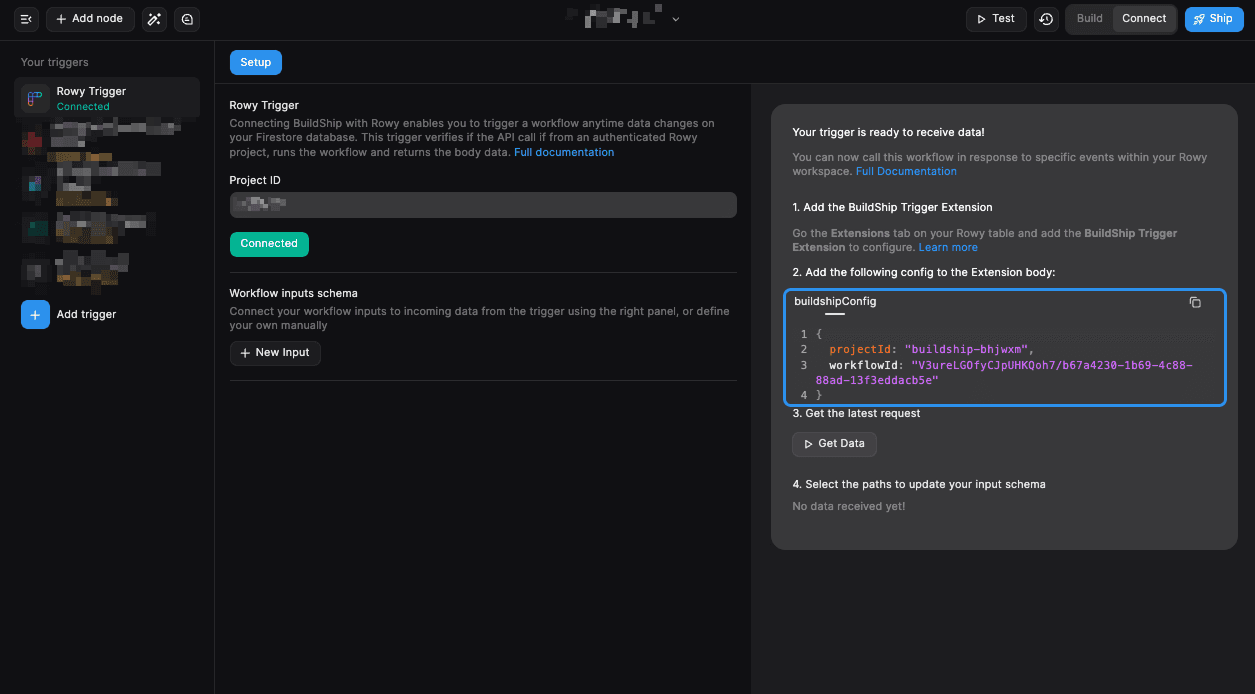Open the magic wand AI generator
The height and width of the screenshot is (694, 1255).
pyautogui.click(x=154, y=19)
